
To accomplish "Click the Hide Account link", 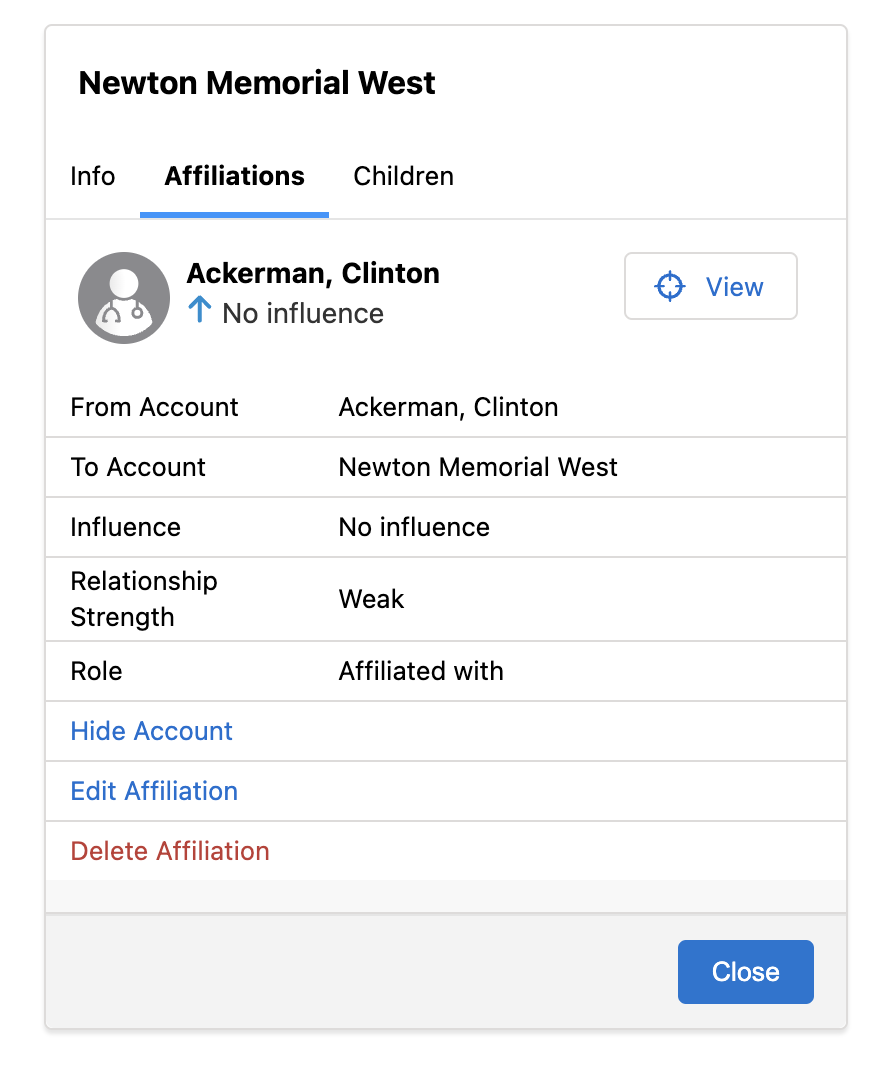I will 152,731.
